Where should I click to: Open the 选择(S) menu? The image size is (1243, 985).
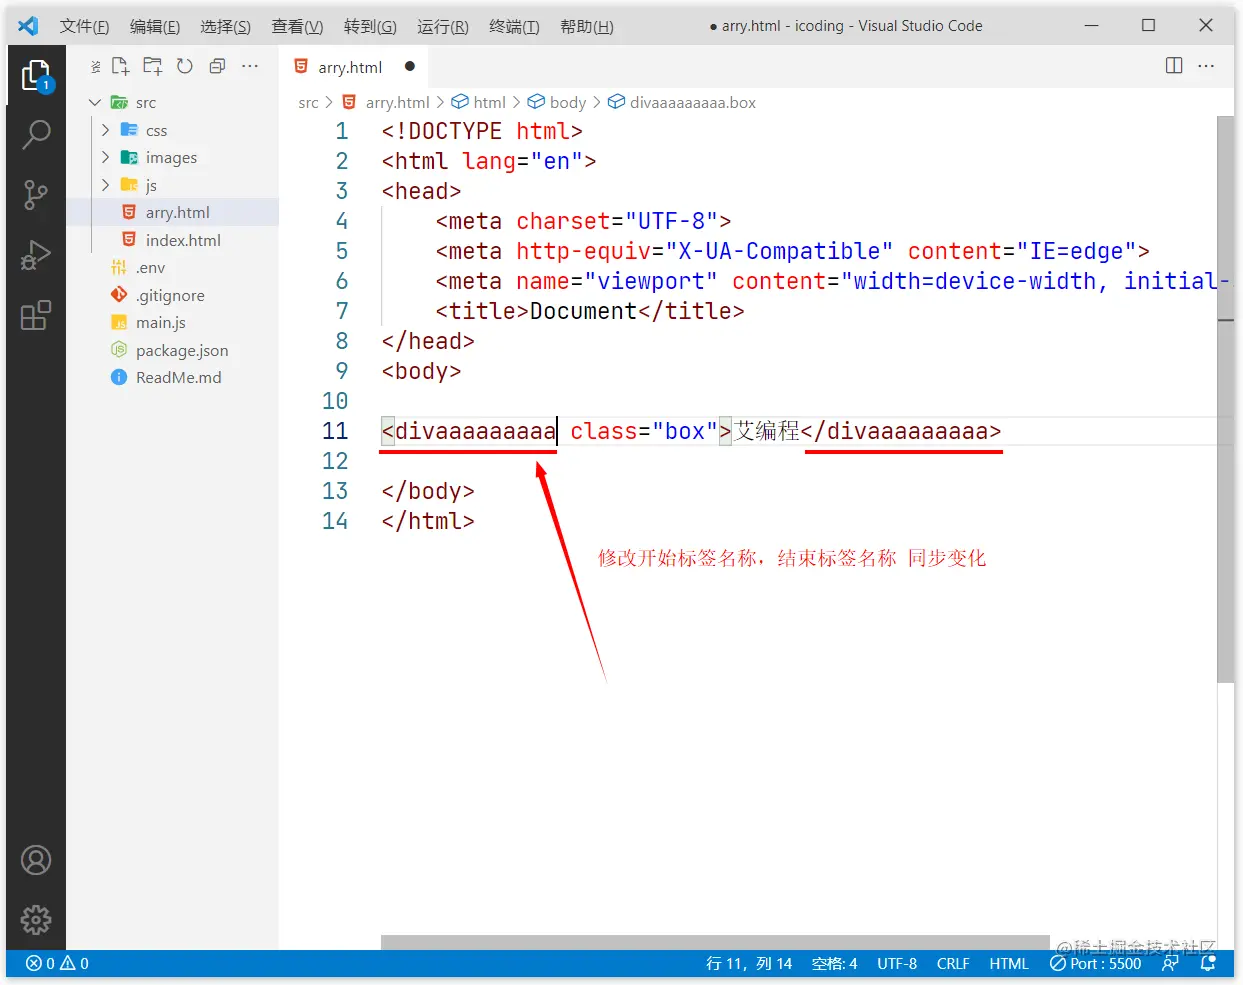tap(225, 26)
